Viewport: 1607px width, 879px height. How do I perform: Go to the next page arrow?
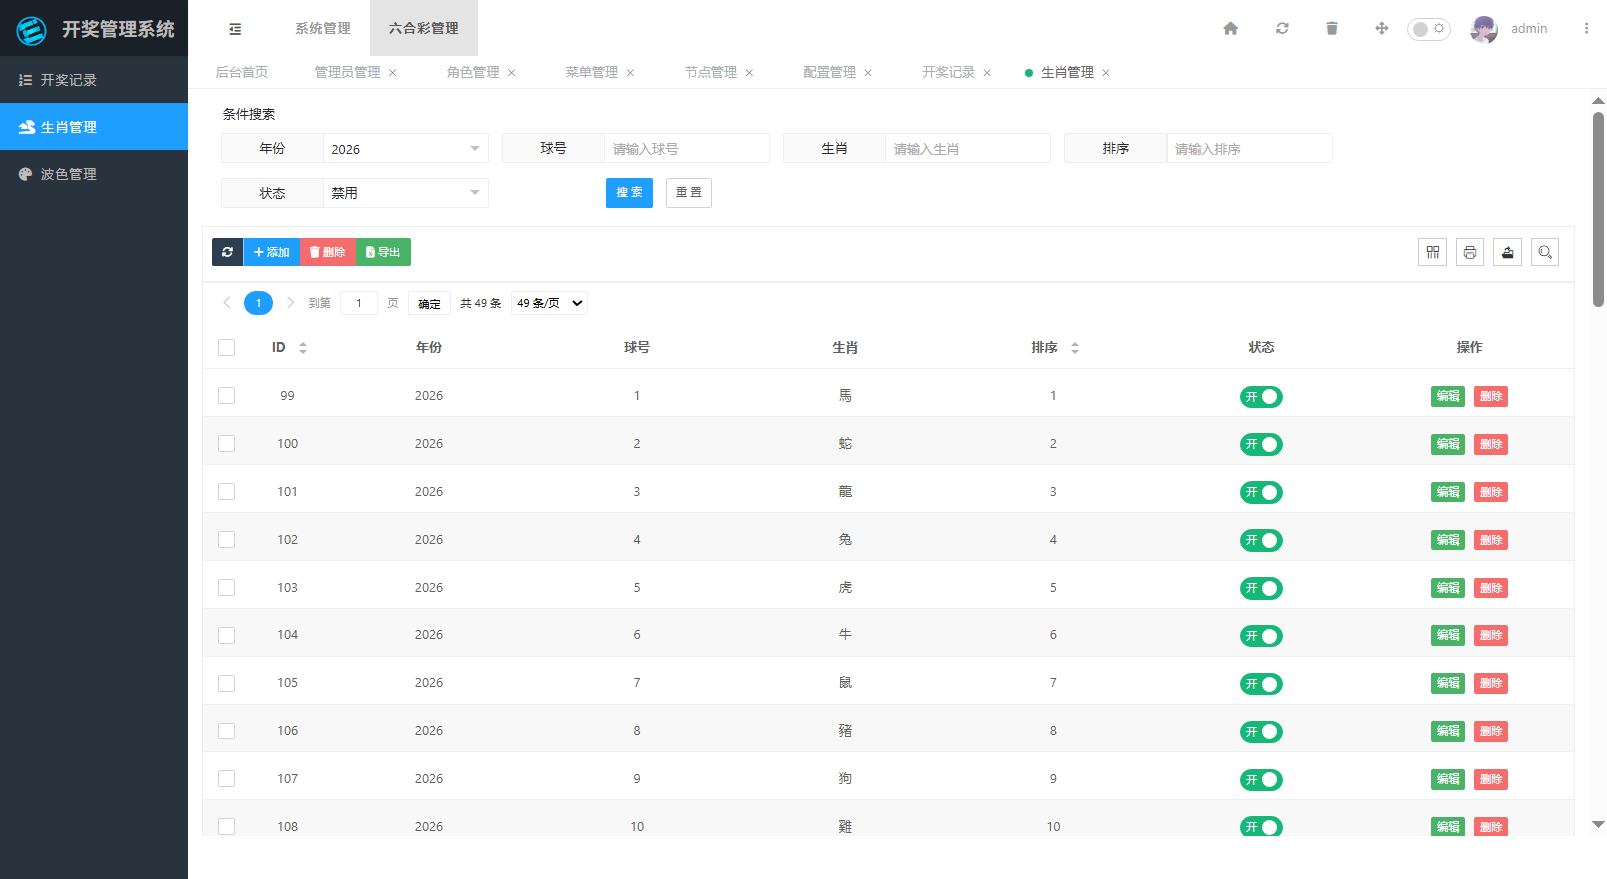tap(290, 303)
